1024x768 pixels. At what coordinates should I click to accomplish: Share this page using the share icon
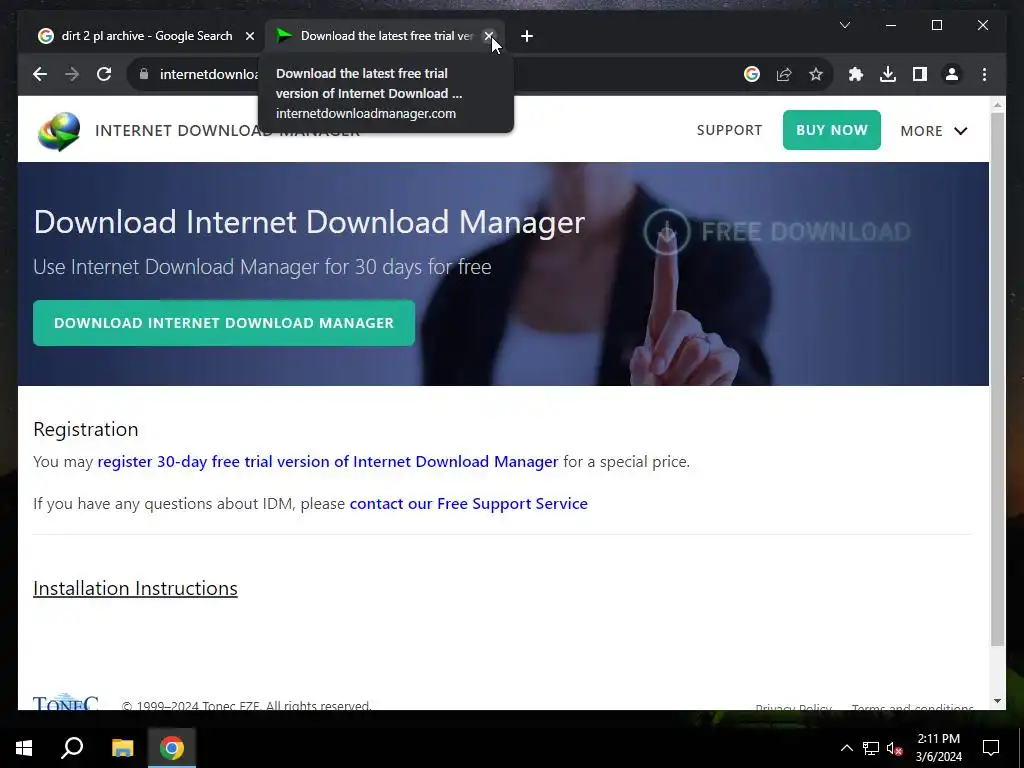[784, 74]
